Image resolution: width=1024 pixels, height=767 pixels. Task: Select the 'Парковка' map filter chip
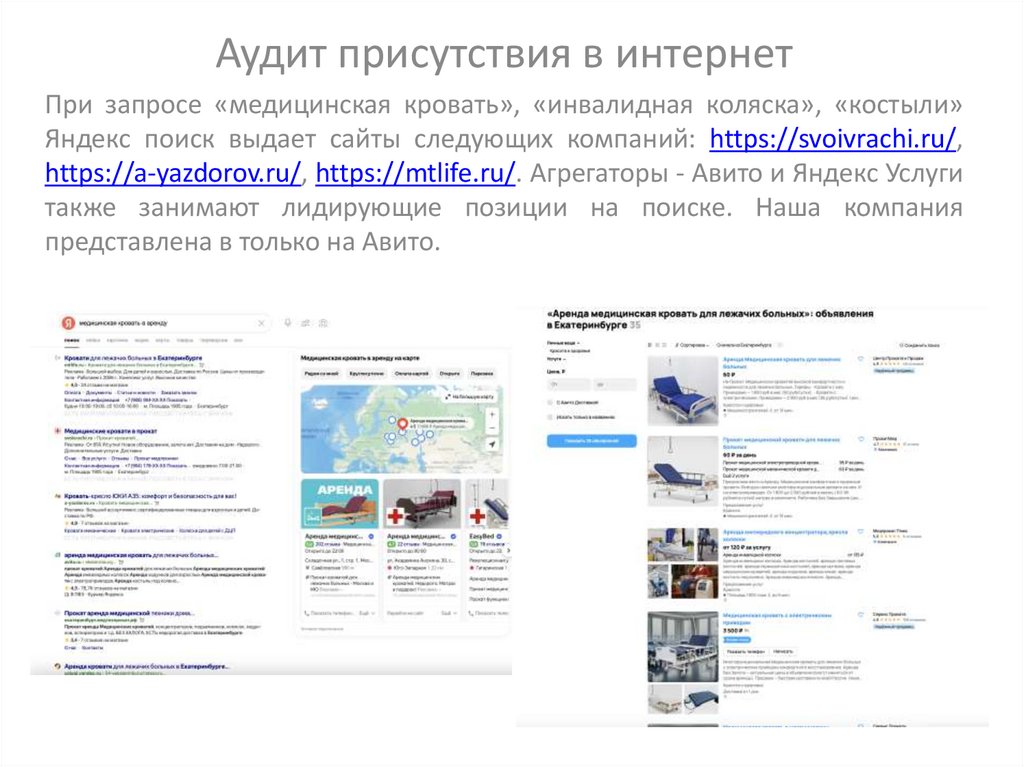tap(482, 374)
